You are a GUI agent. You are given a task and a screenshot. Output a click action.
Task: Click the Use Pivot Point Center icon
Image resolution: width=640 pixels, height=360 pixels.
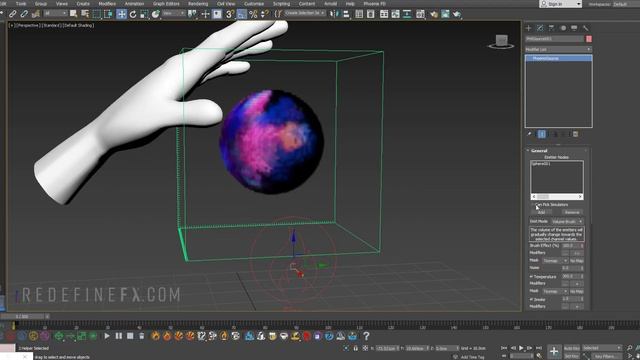(x=192, y=14)
